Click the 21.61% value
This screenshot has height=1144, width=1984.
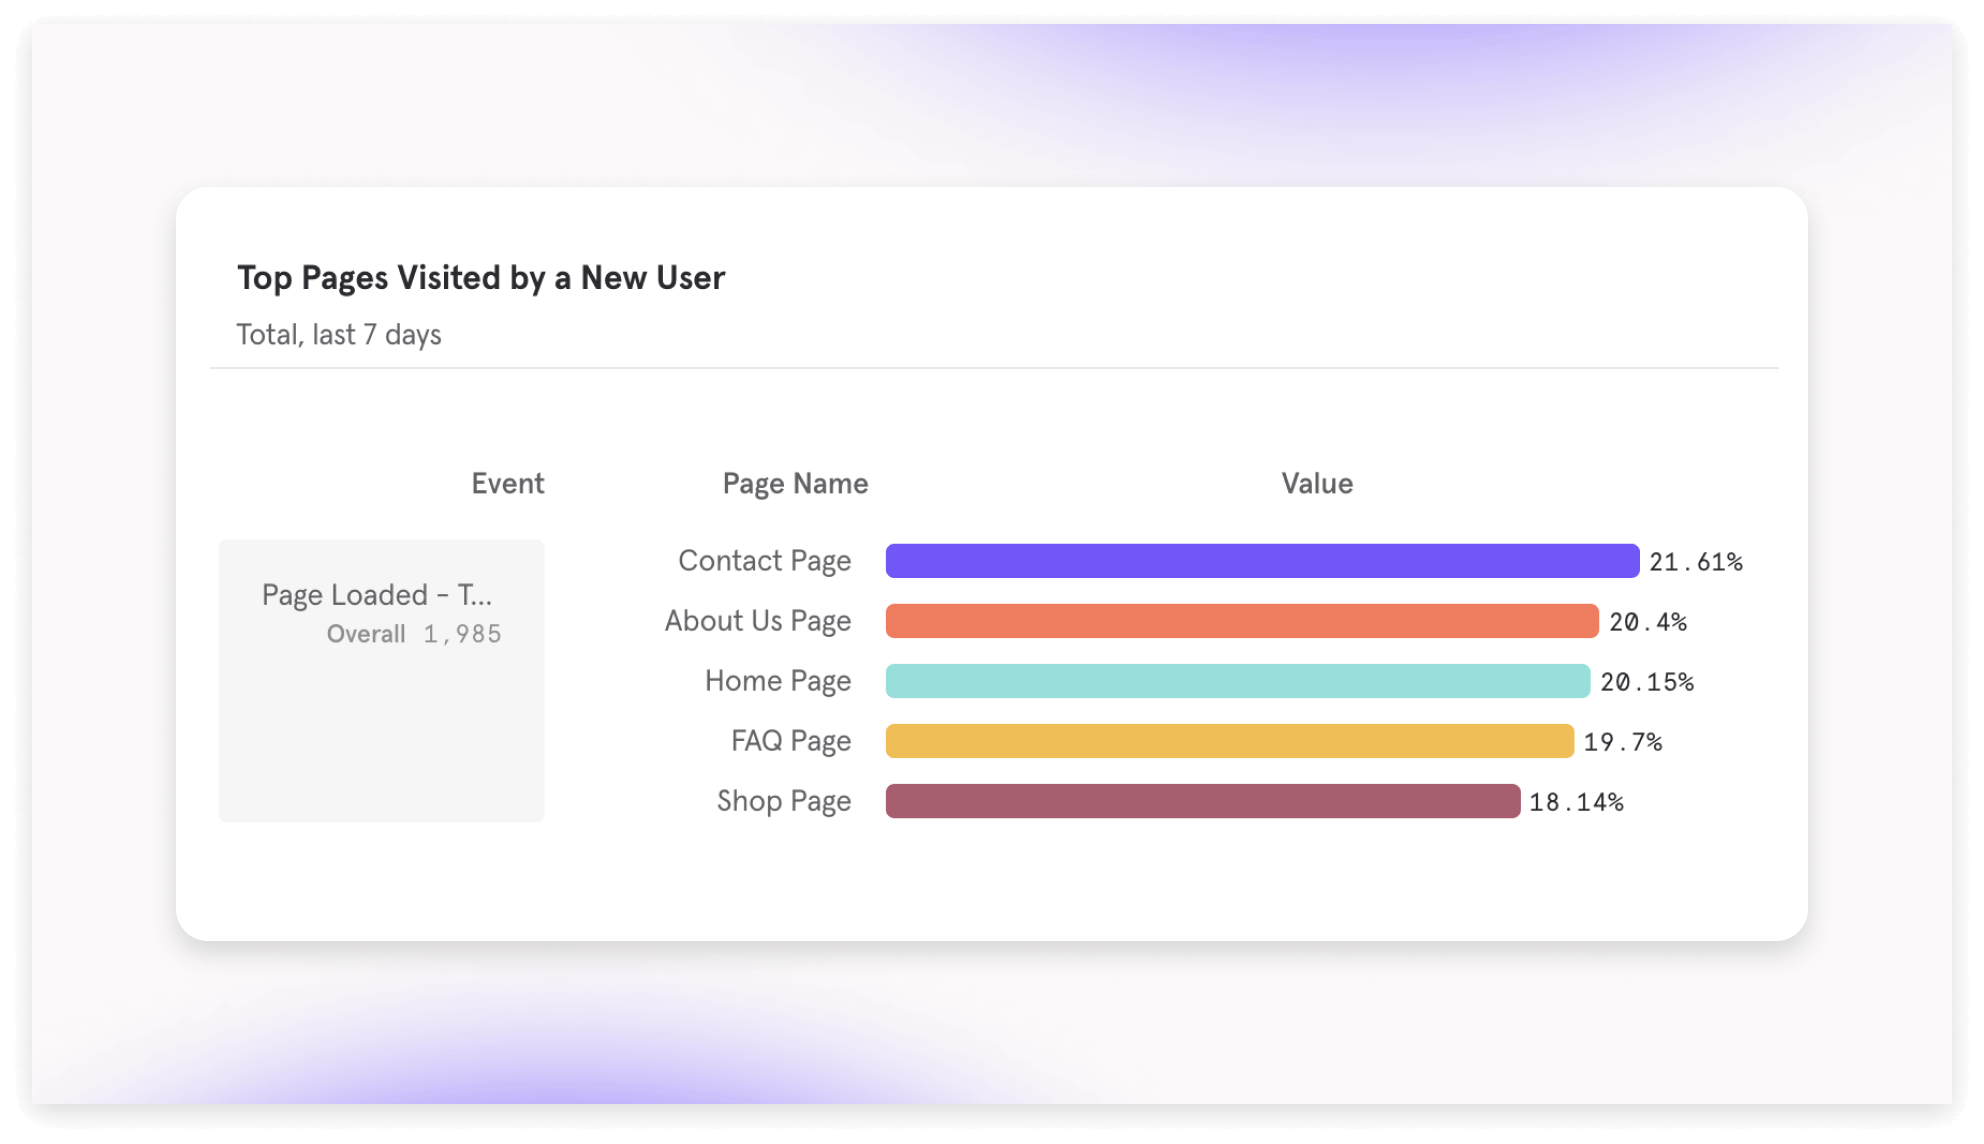1696,562
